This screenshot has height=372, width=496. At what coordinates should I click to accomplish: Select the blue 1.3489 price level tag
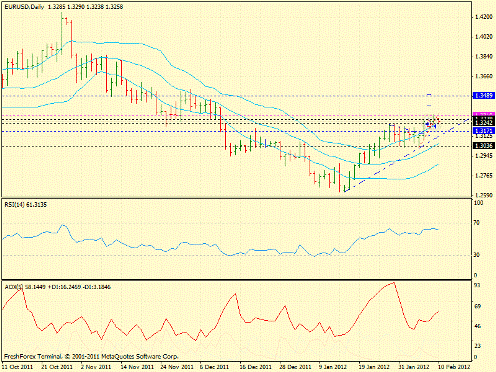[x=484, y=96]
